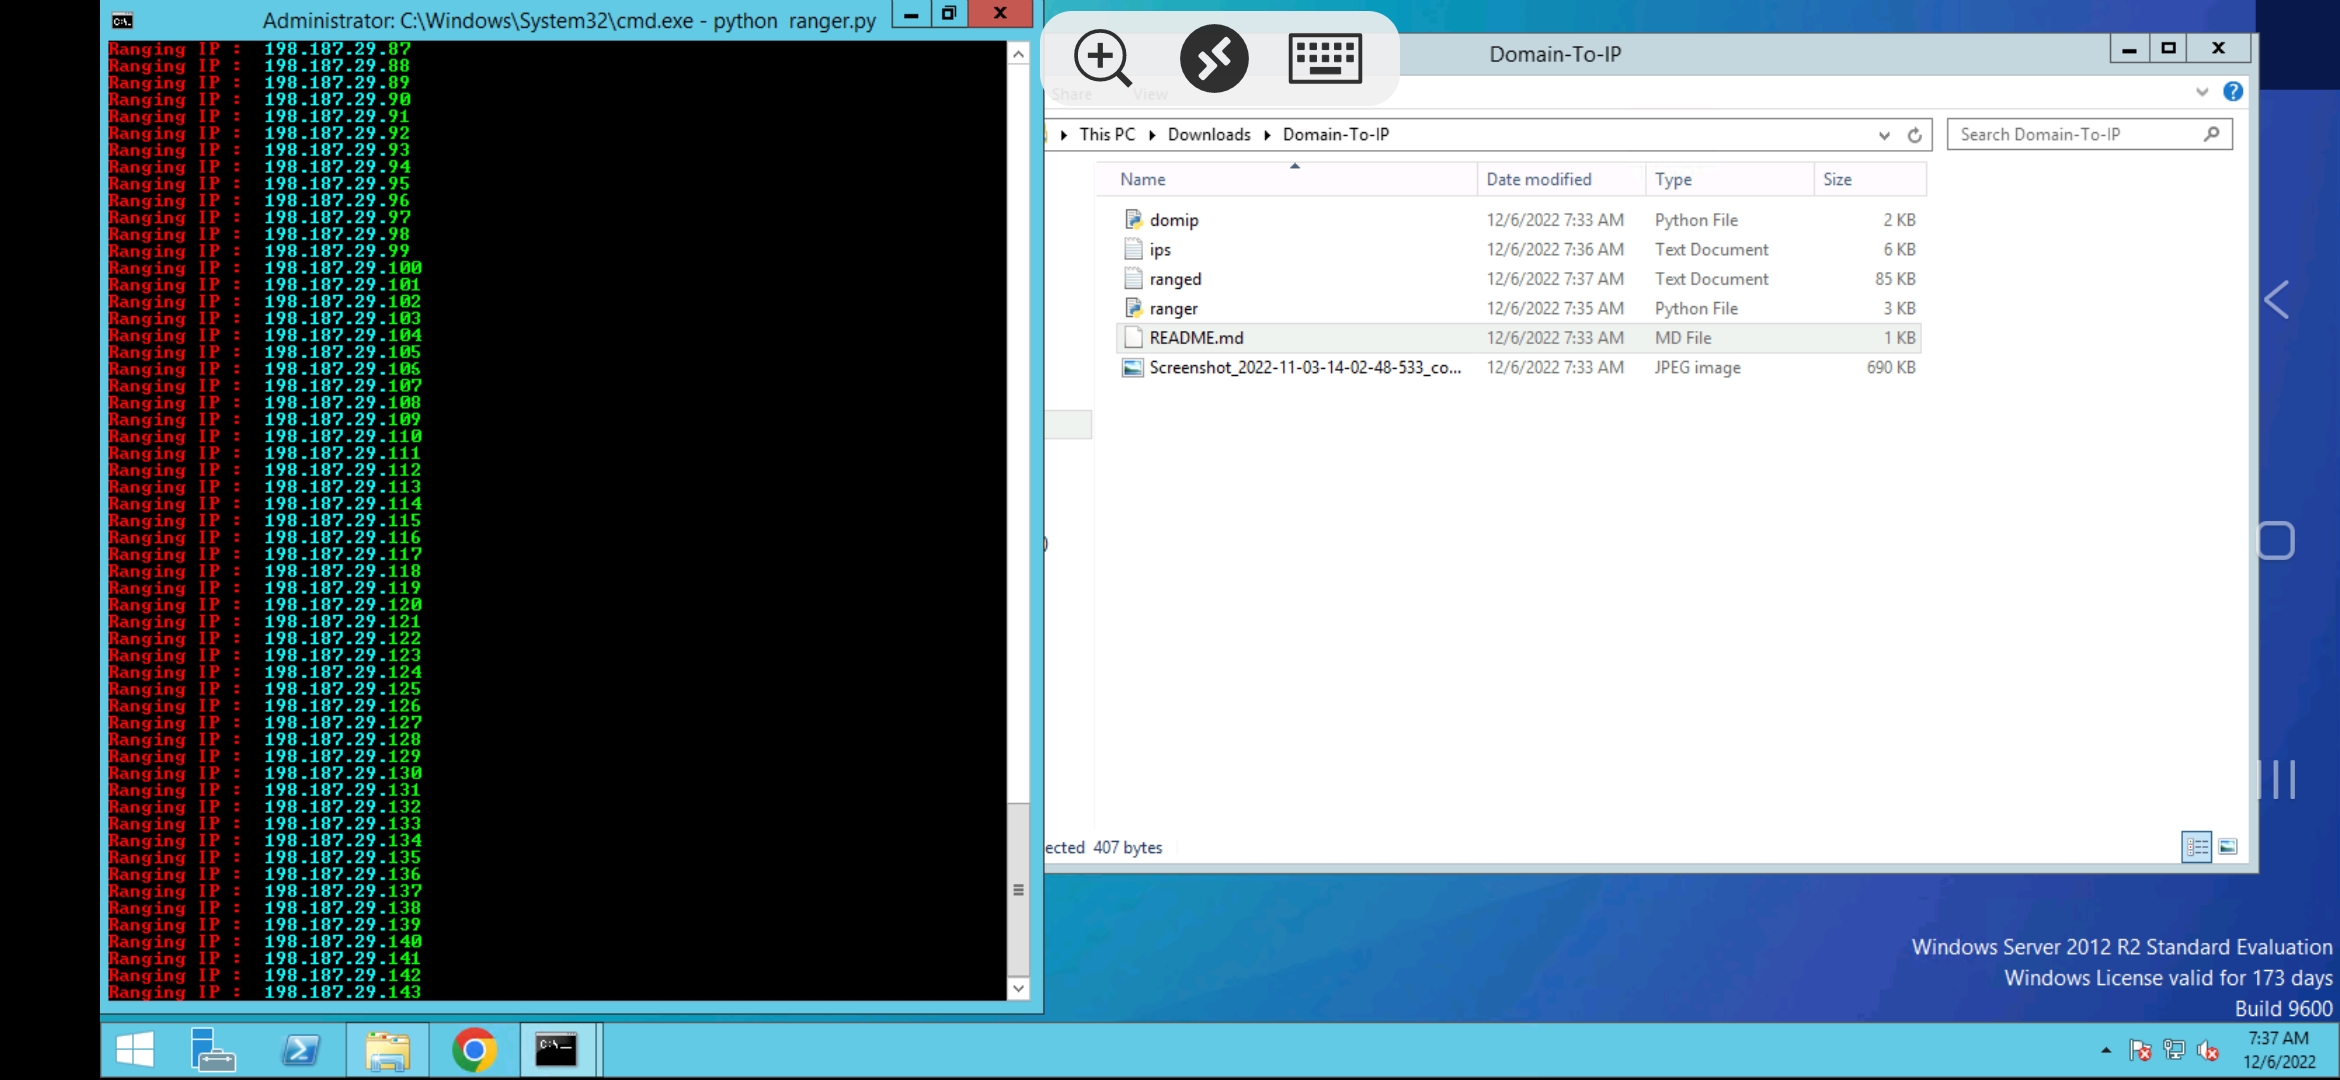Click the Windows Start button
This screenshot has width=2340, height=1080.
135,1050
